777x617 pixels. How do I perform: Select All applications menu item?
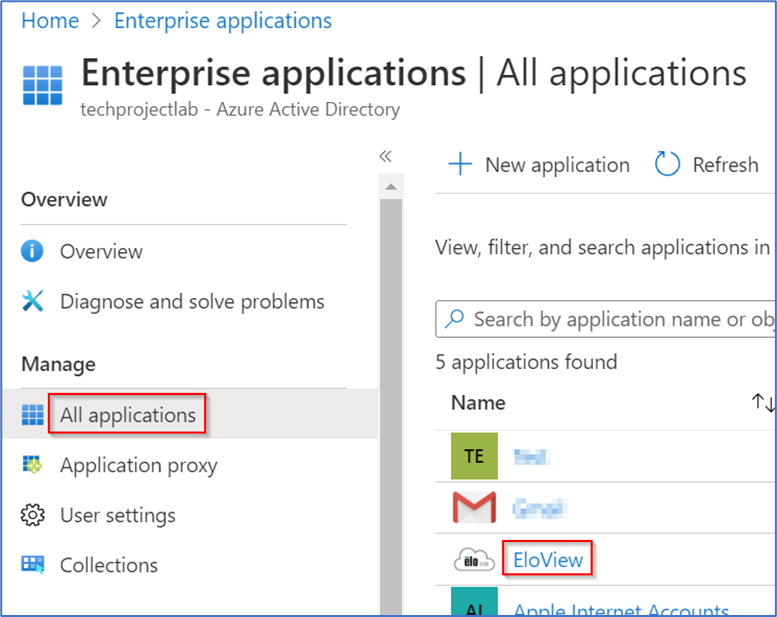point(128,415)
